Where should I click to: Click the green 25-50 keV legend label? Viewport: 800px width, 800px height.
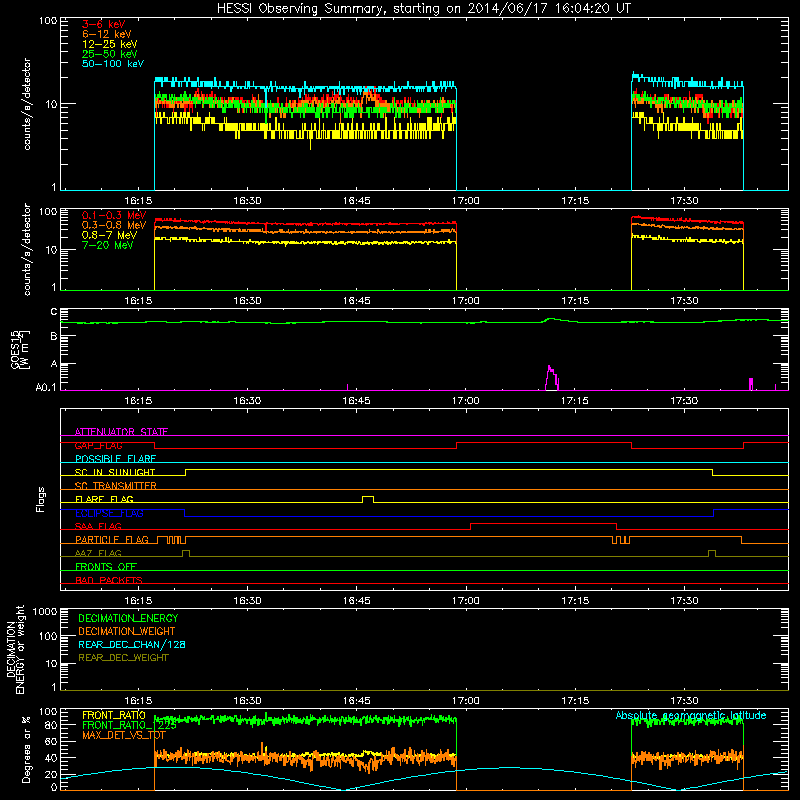tap(109, 54)
